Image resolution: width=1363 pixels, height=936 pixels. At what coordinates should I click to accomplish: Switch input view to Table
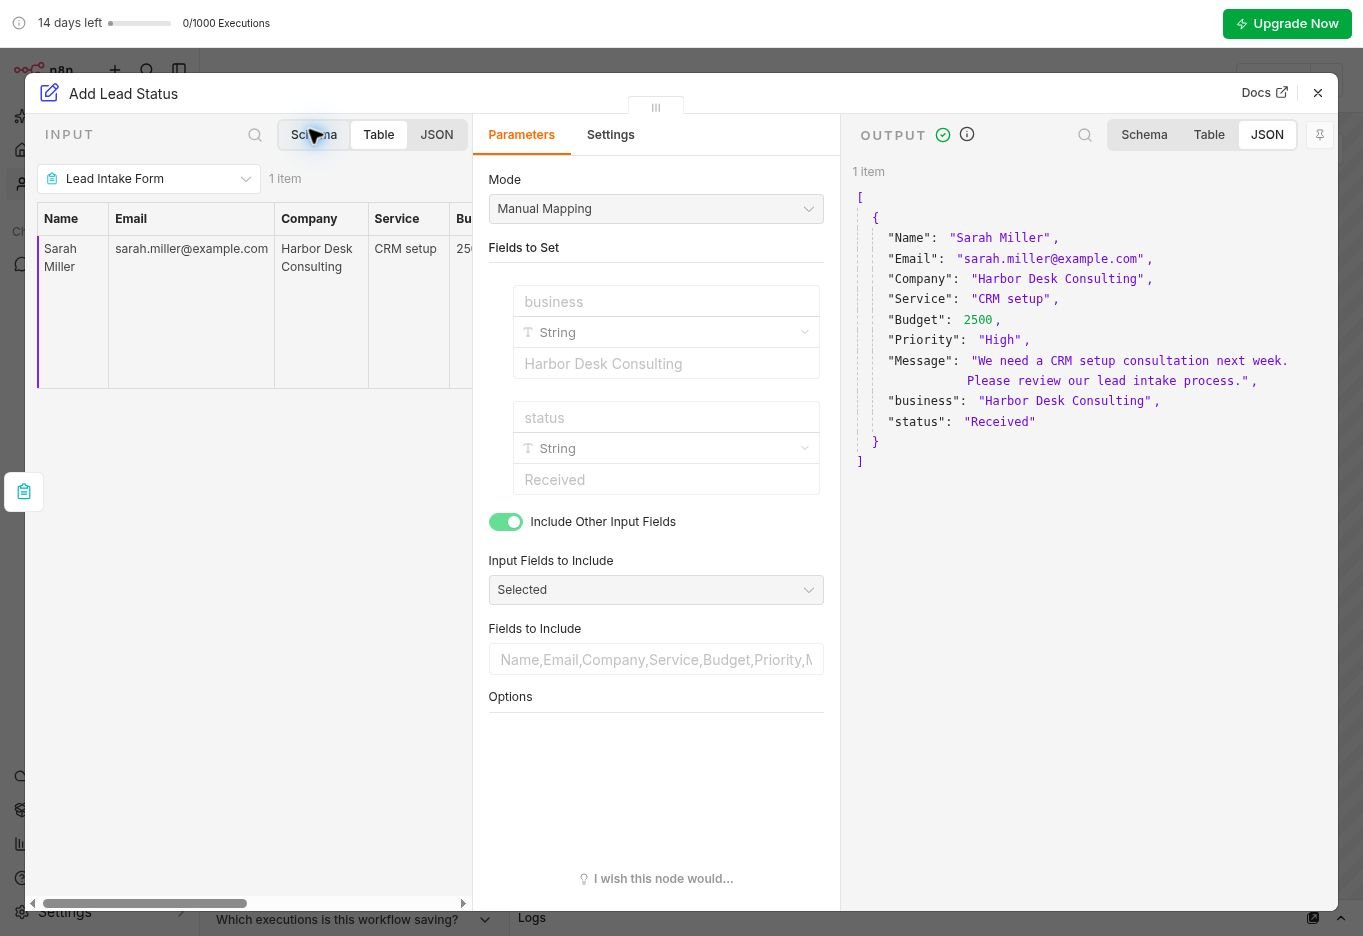[x=379, y=135]
